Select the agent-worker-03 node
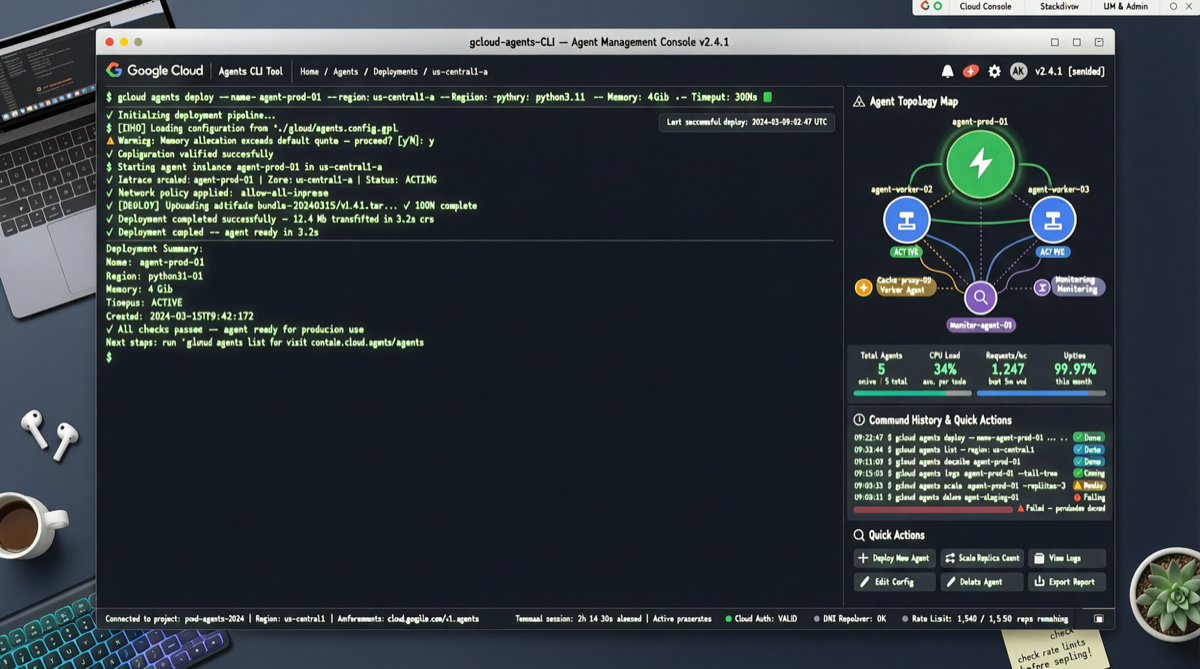Viewport: 1200px width, 669px height. click(x=1053, y=219)
